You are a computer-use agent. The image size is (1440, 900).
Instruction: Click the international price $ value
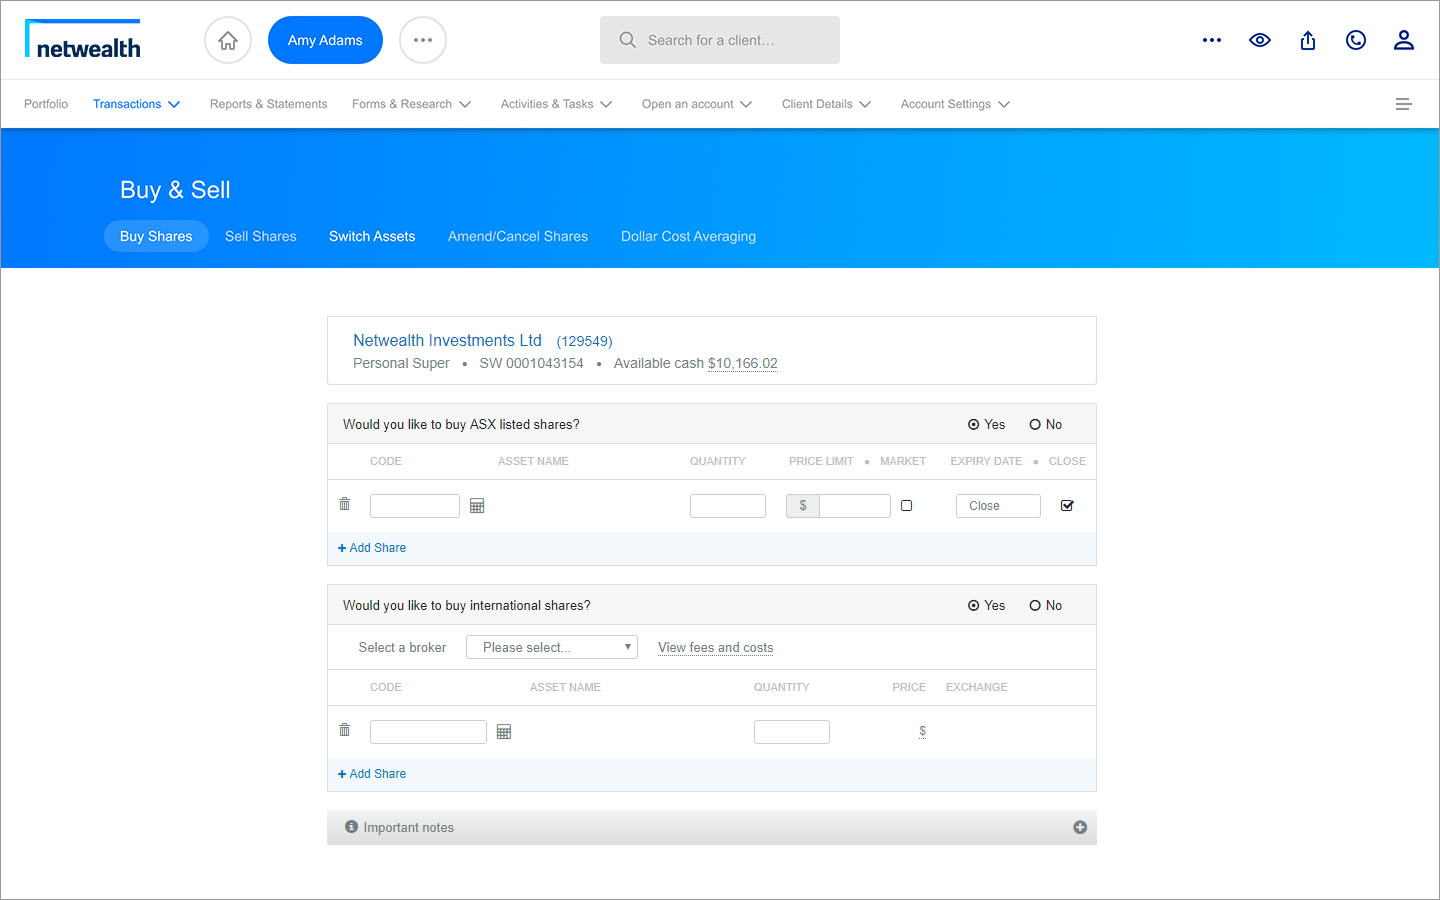pyautogui.click(x=922, y=731)
